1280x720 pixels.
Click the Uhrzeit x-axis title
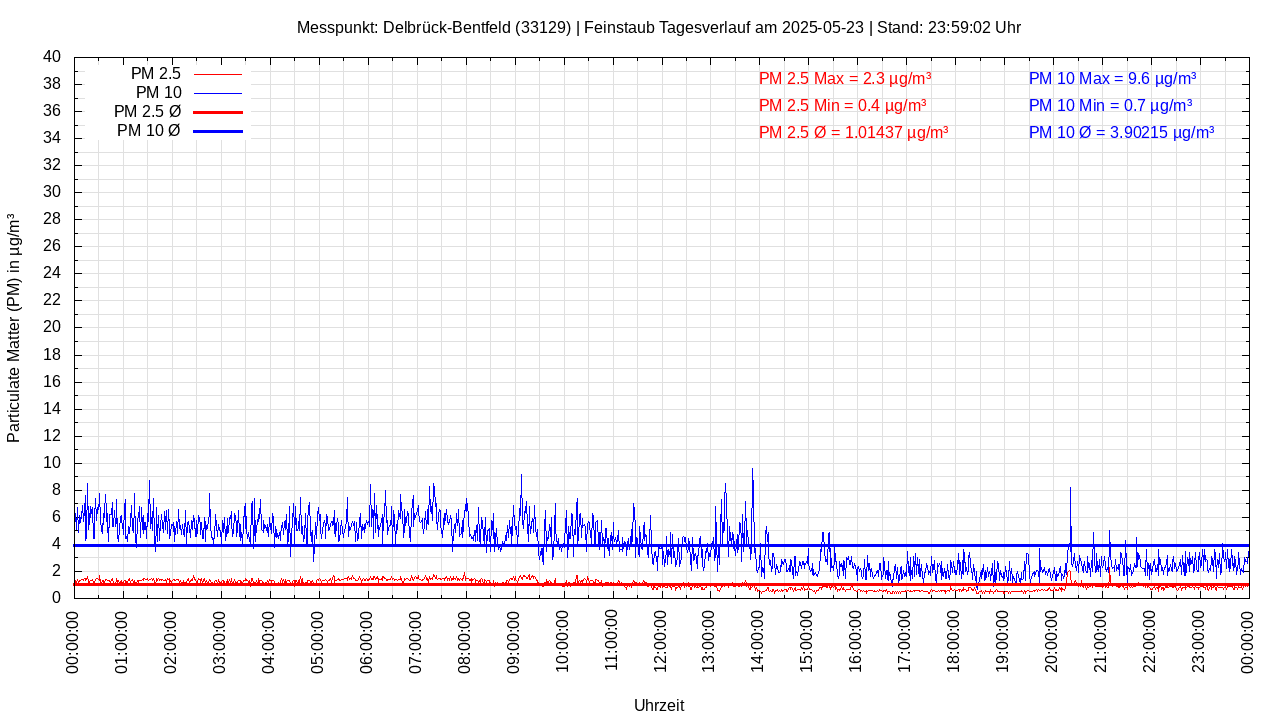point(659,705)
